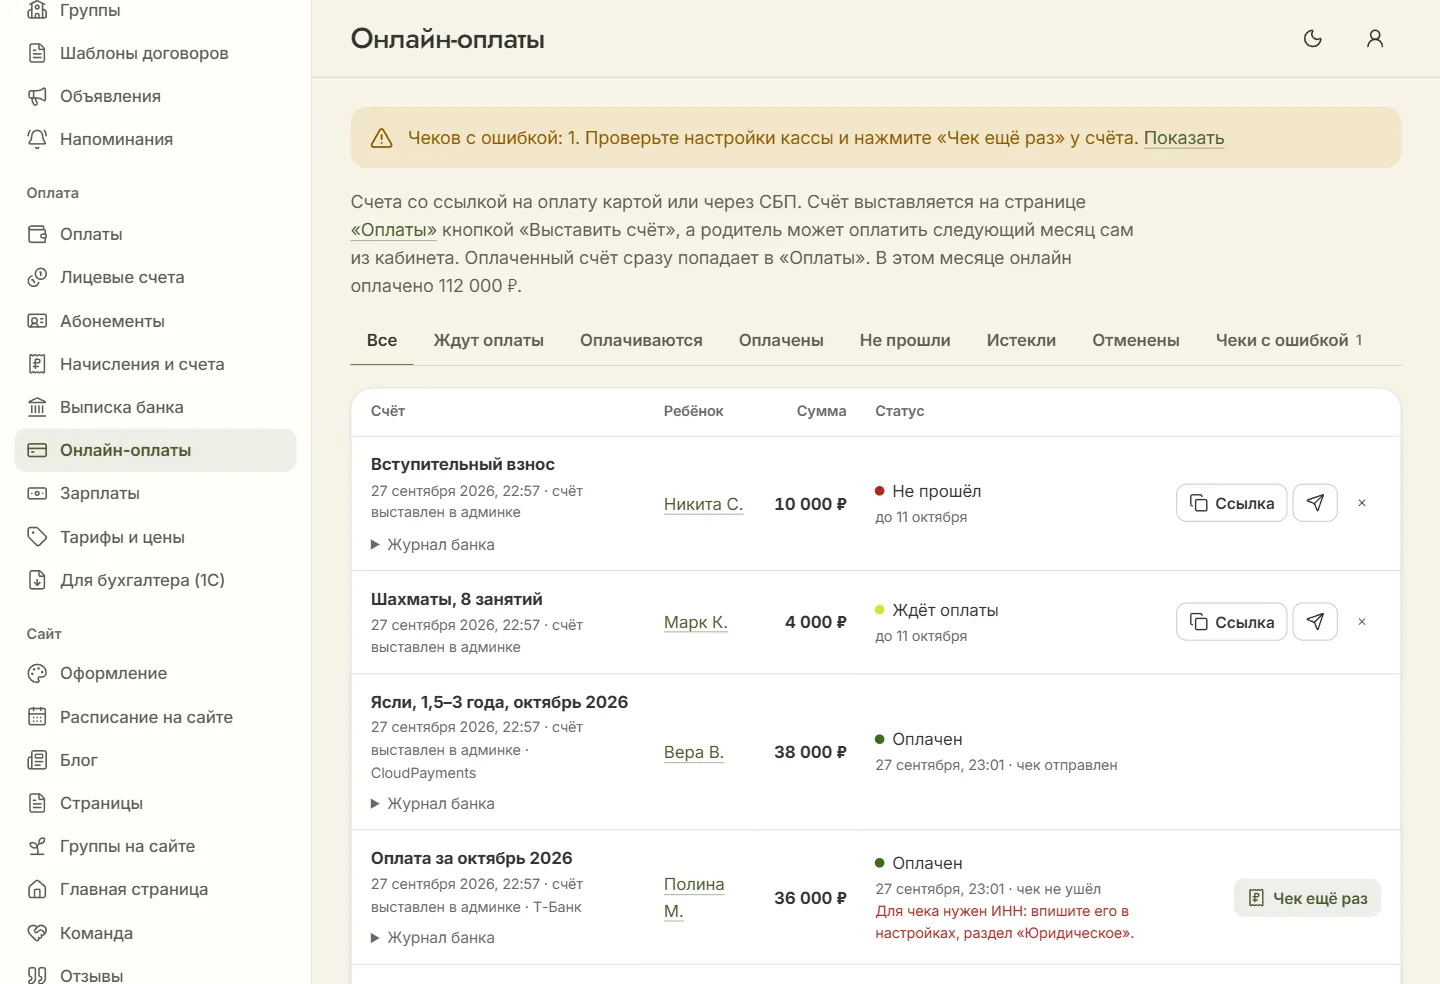This screenshot has width=1440, height=984.
Task: Send Марк К. invoice via paper plane icon
Action: tap(1315, 622)
